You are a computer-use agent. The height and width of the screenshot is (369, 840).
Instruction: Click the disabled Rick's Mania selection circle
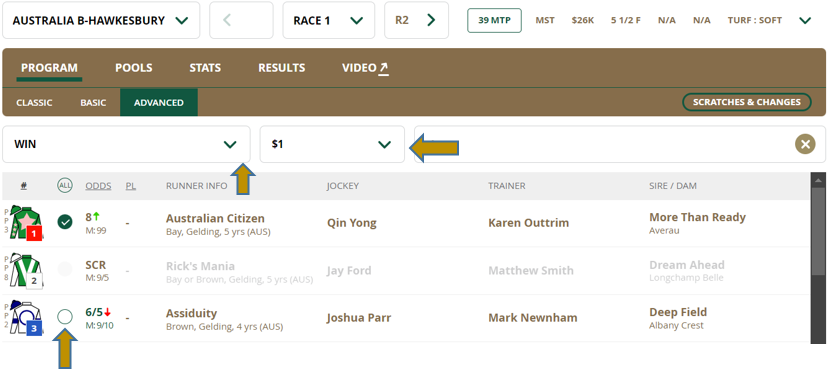pos(65,269)
